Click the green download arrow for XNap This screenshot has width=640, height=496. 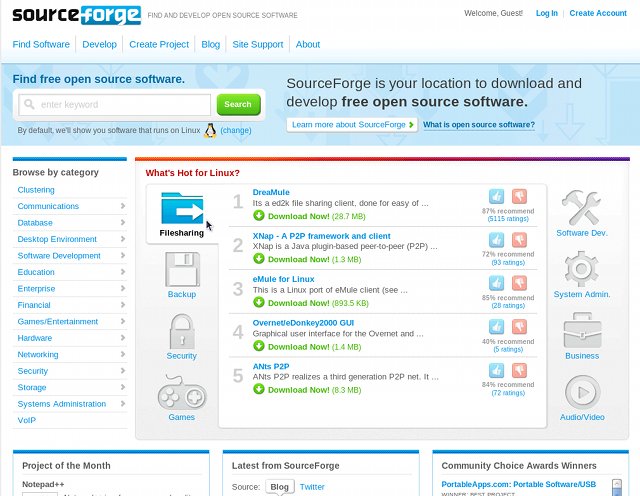259,259
